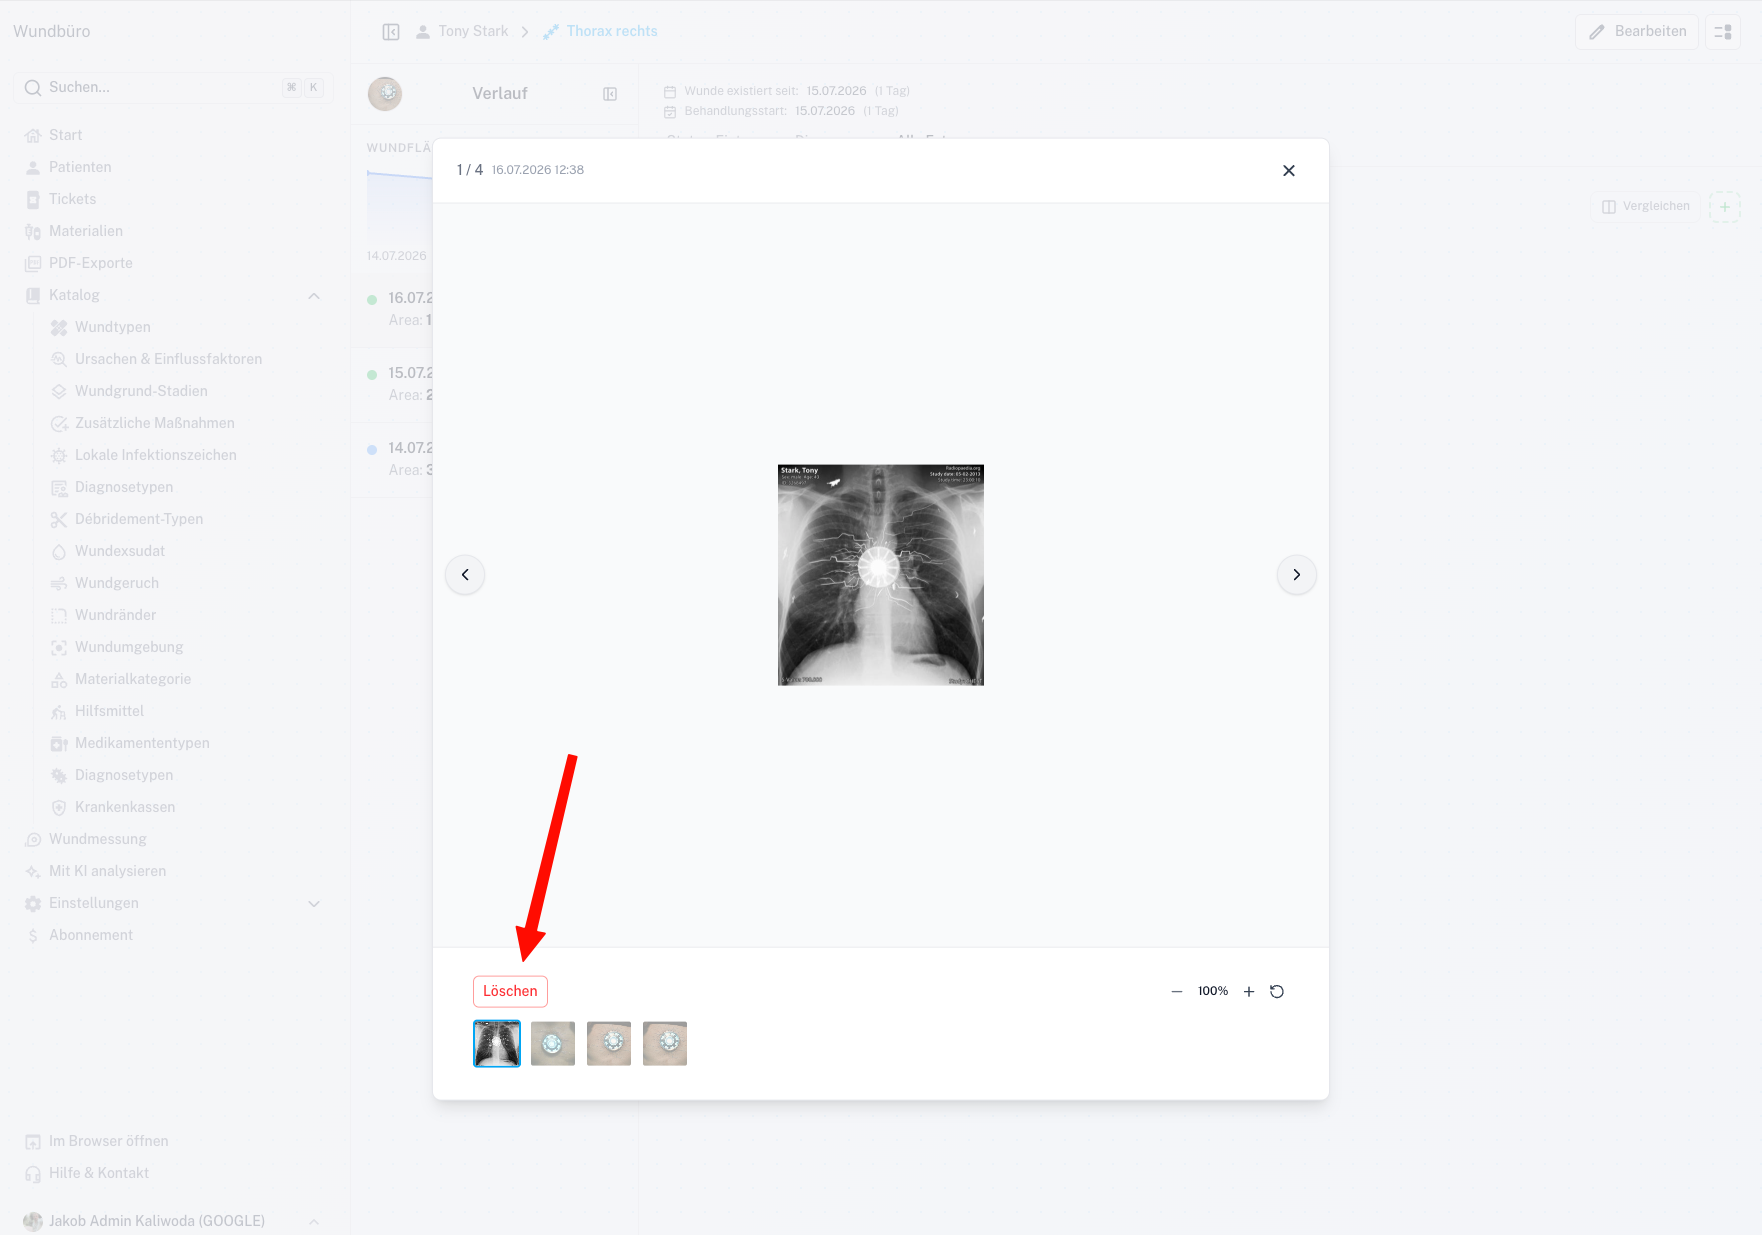The height and width of the screenshot is (1235, 1762).
Task: Click the dashed plus add button
Action: (x=1725, y=207)
